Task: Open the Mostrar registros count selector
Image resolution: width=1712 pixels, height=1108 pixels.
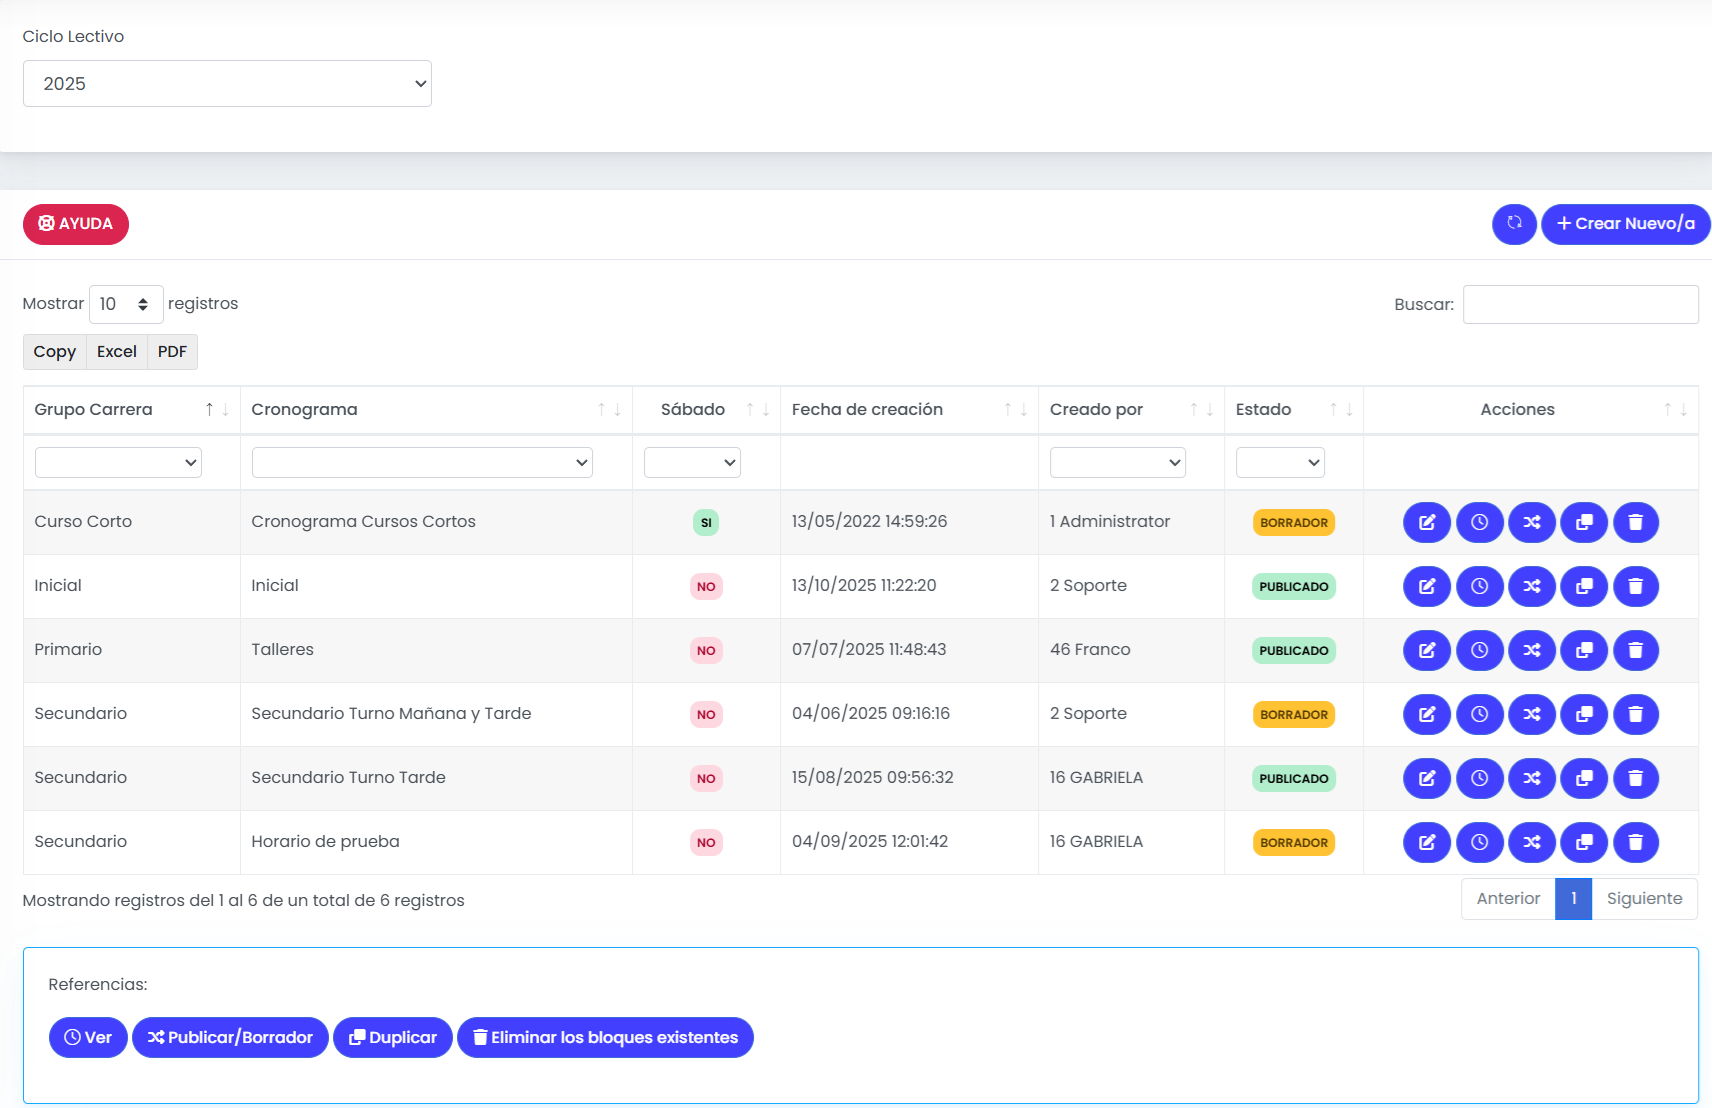Action: (x=126, y=304)
